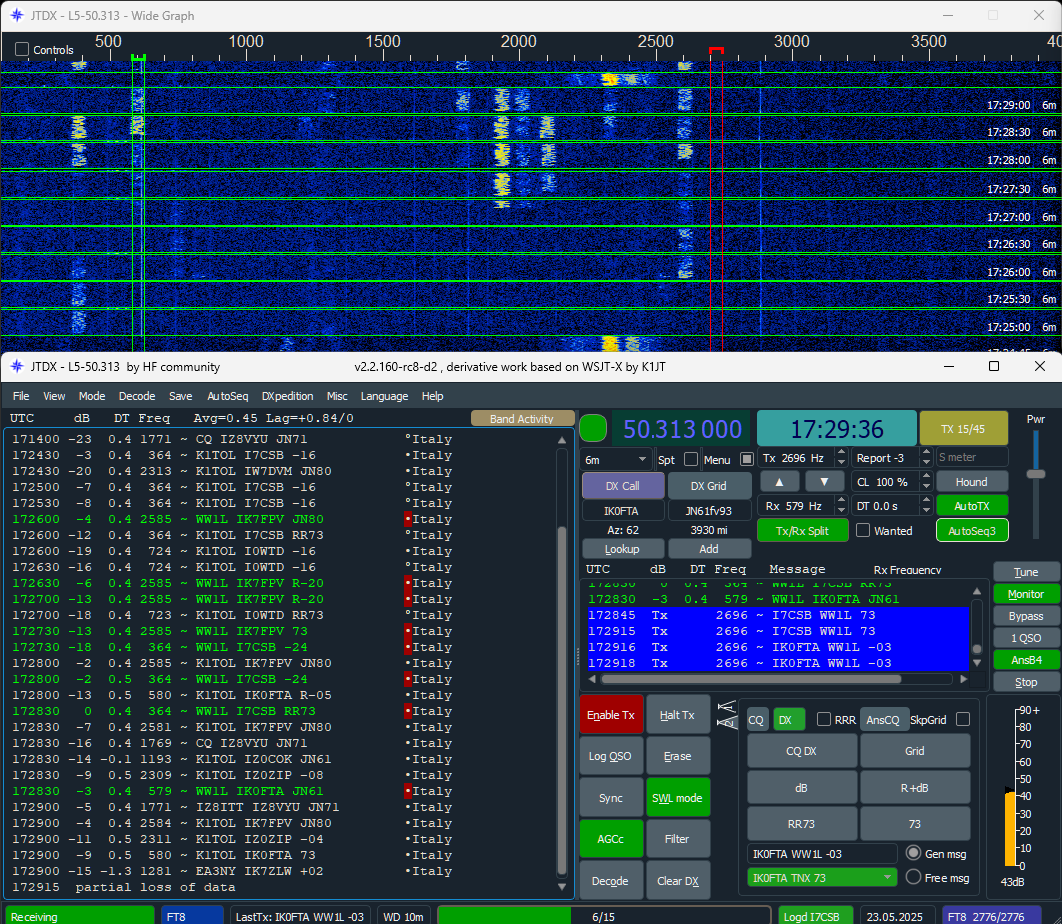Image resolution: width=1062 pixels, height=924 pixels.
Task: Click the Band Activity vertical scrollbar thumb
Action: pos(561,701)
